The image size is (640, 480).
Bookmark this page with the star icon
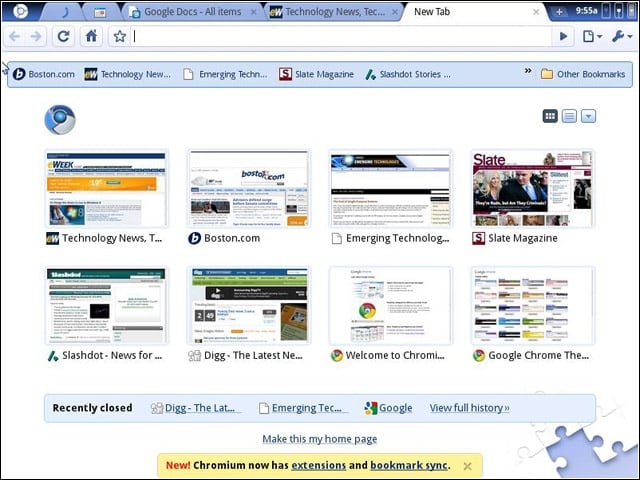tap(120, 36)
